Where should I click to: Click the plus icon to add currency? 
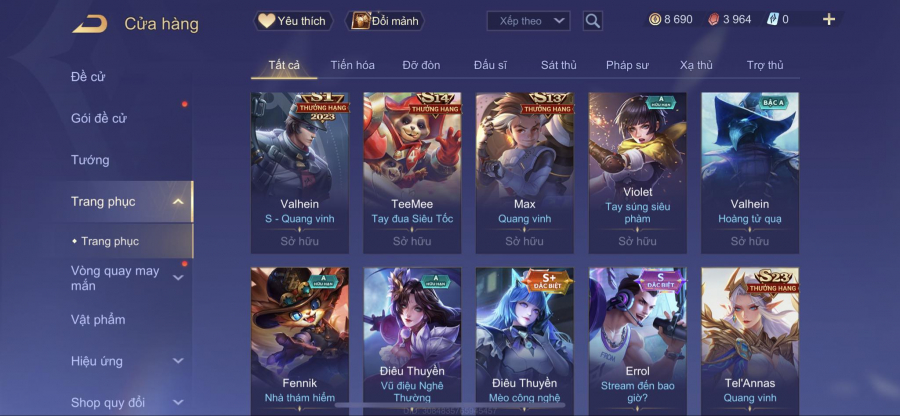828,20
